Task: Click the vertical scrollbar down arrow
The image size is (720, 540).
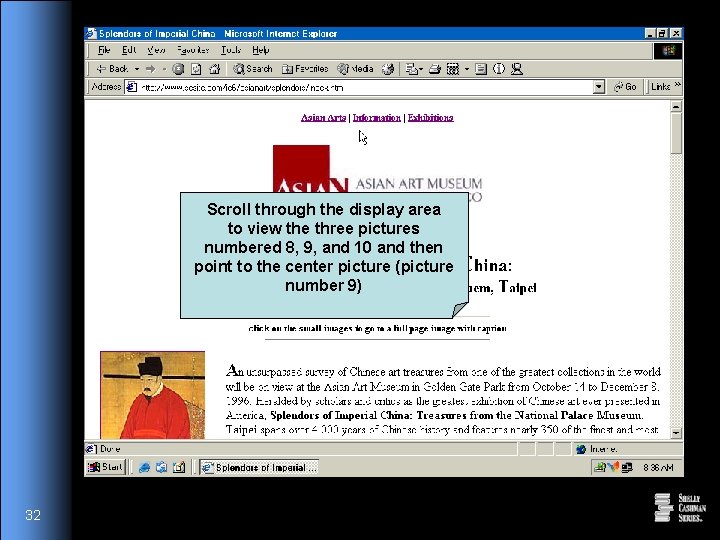Action: click(x=676, y=433)
